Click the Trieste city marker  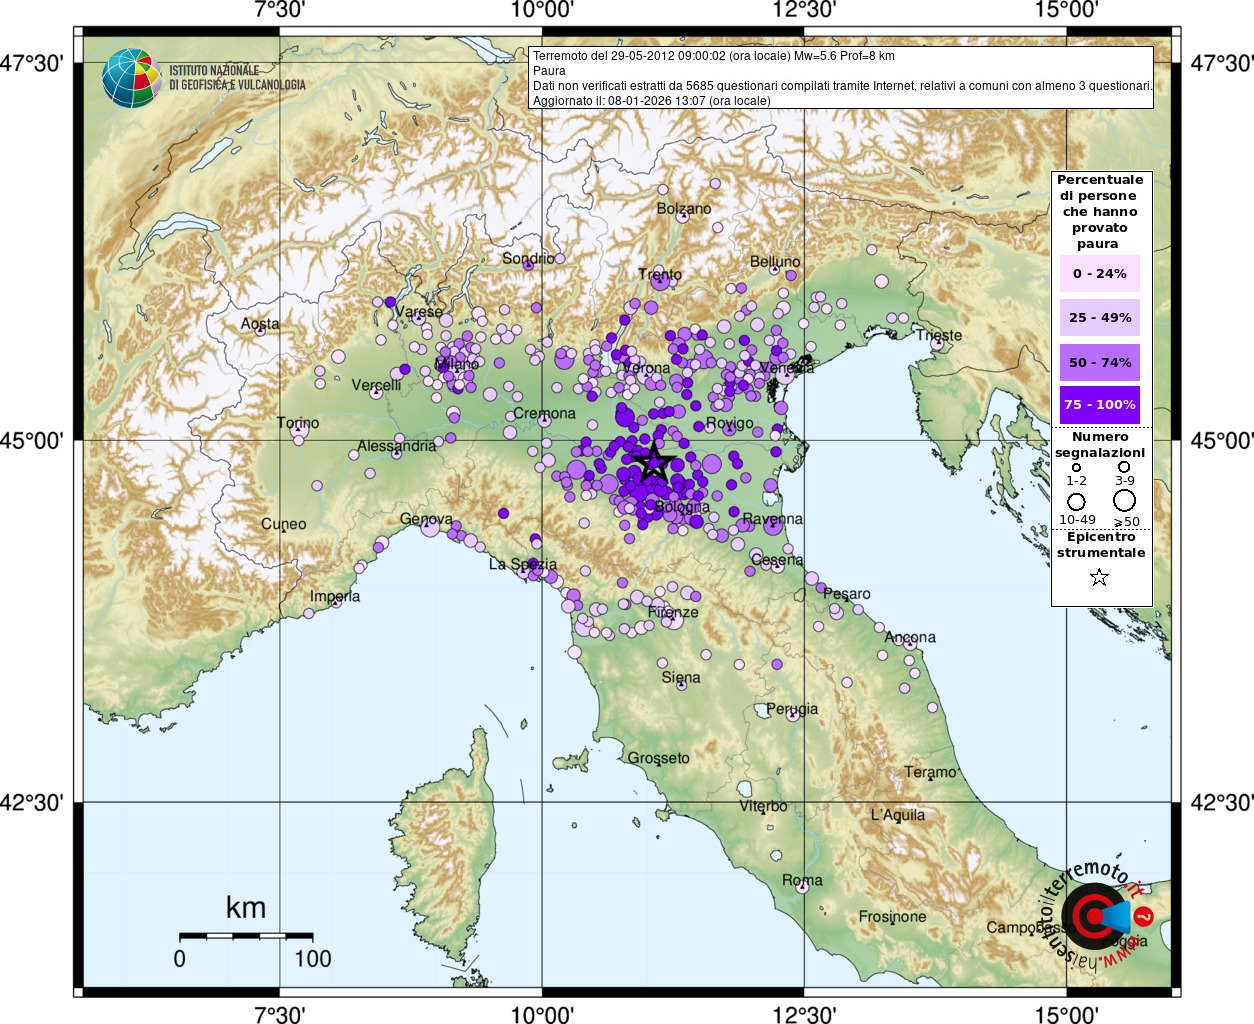(x=937, y=343)
